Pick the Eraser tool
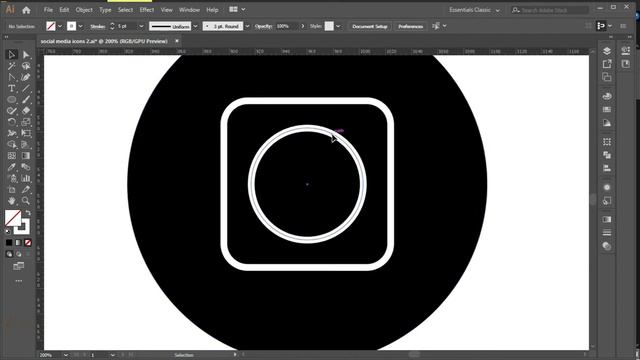Viewport: 640px width, 360px height. point(26,111)
